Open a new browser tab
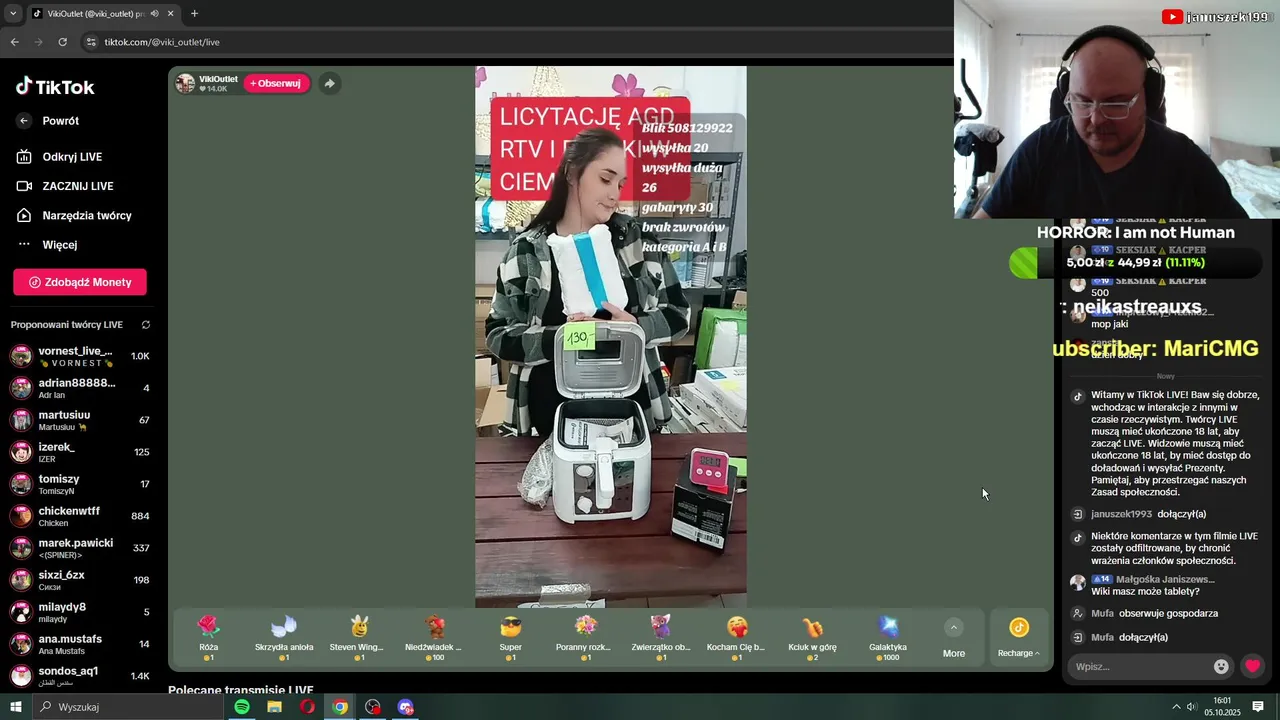This screenshot has height=720, width=1280. click(194, 14)
